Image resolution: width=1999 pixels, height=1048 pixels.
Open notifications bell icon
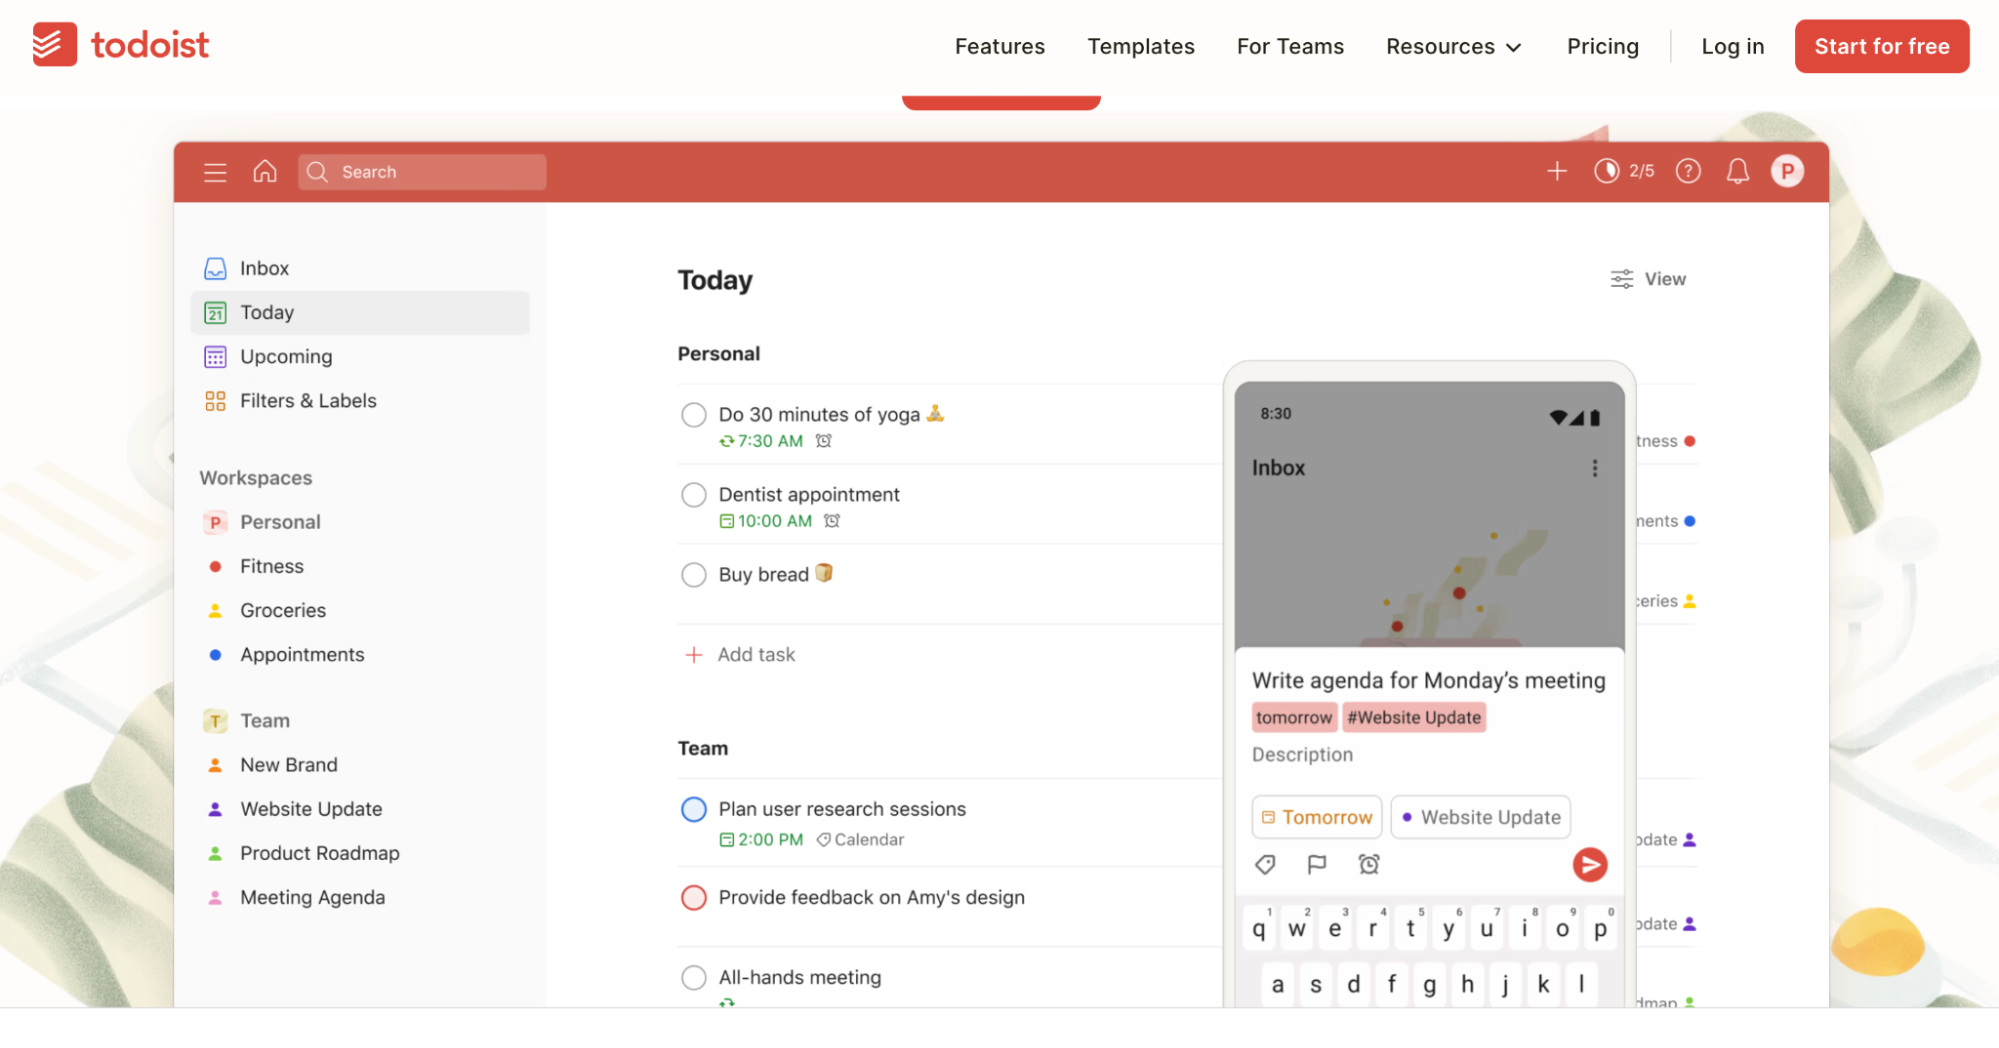tap(1738, 172)
